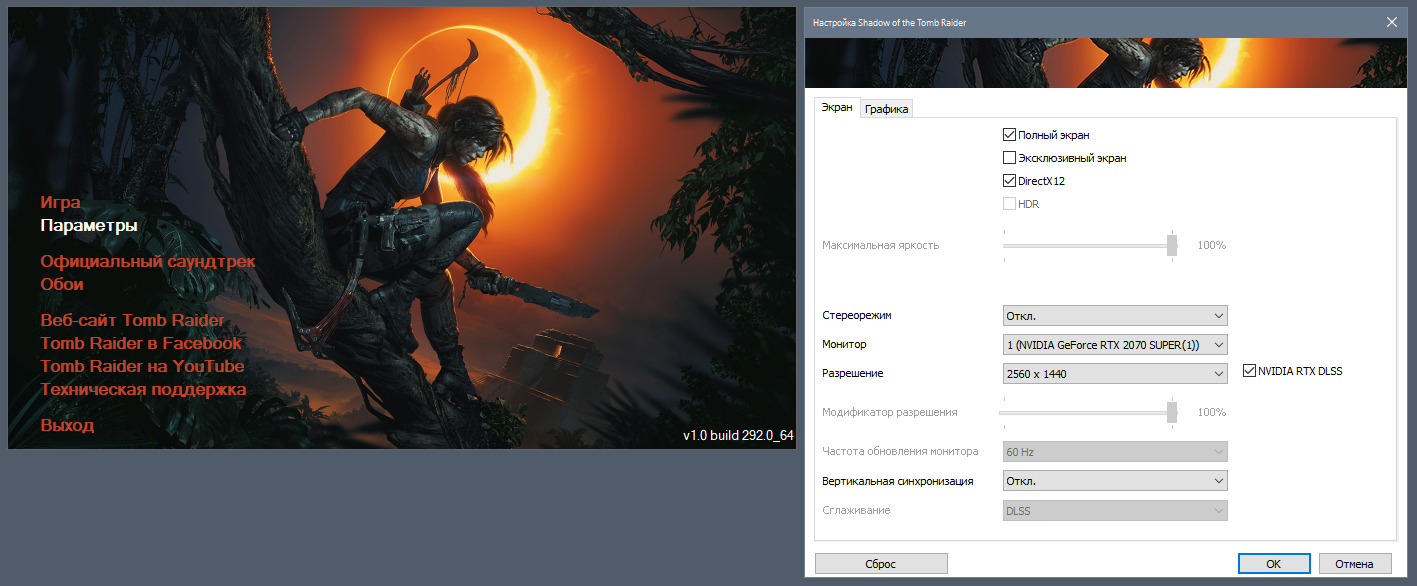Open the Сглаживание dropdown showing DLSS
The height and width of the screenshot is (586, 1417).
tap(1115, 511)
